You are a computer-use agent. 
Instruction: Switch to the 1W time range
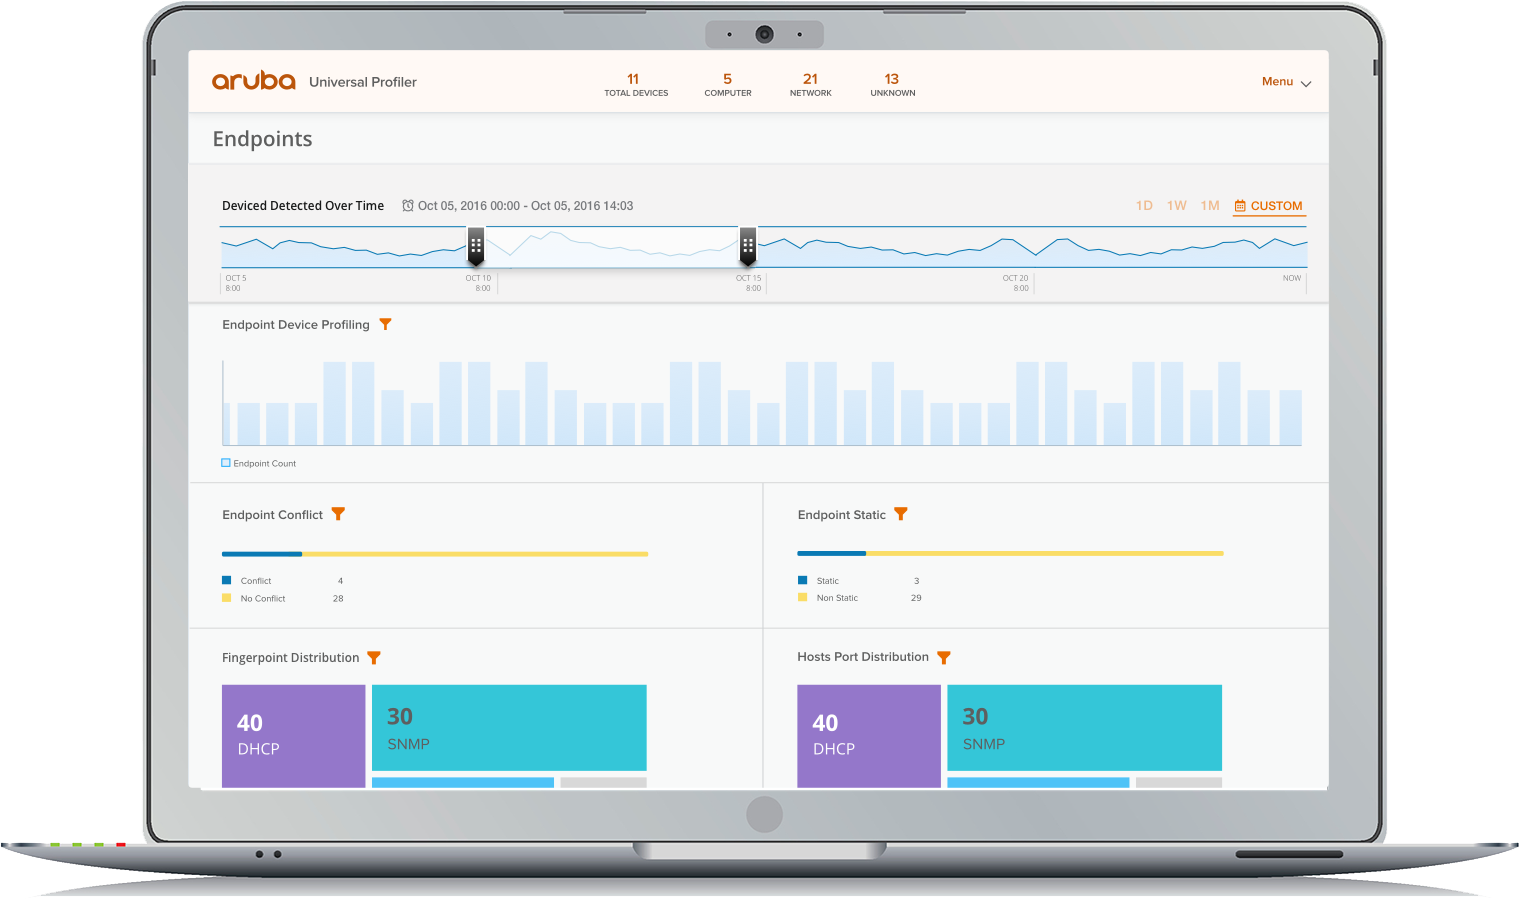1177,206
